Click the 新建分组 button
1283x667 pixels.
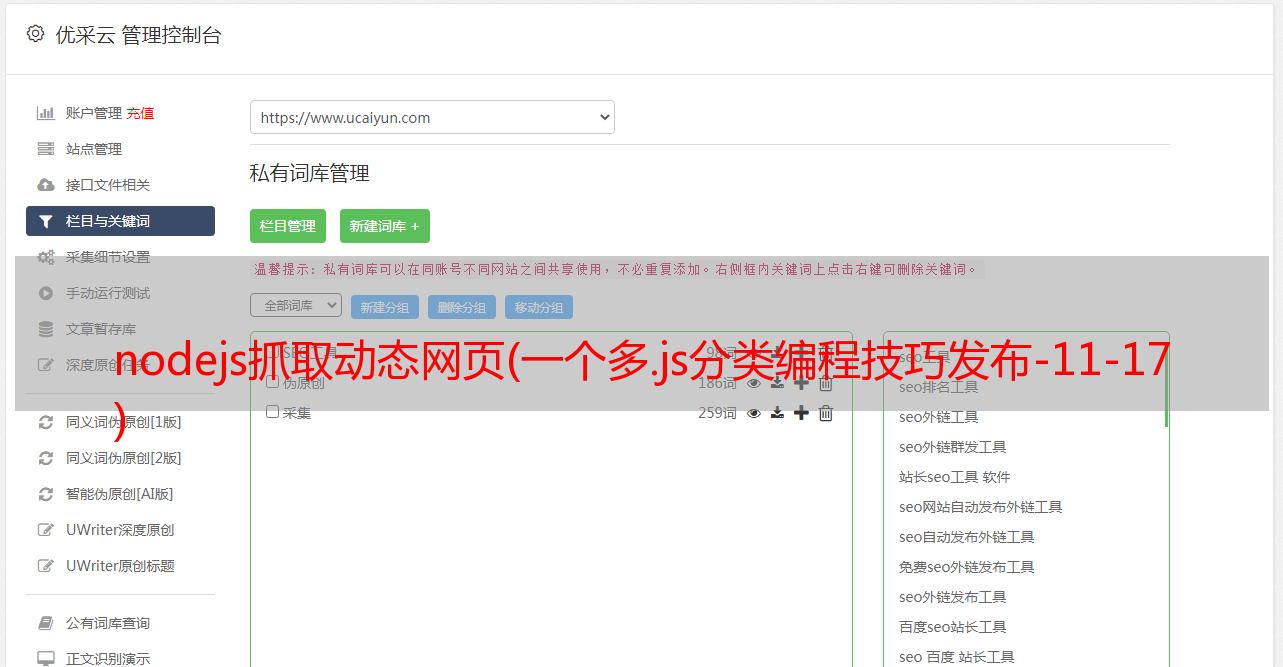click(x=385, y=307)
